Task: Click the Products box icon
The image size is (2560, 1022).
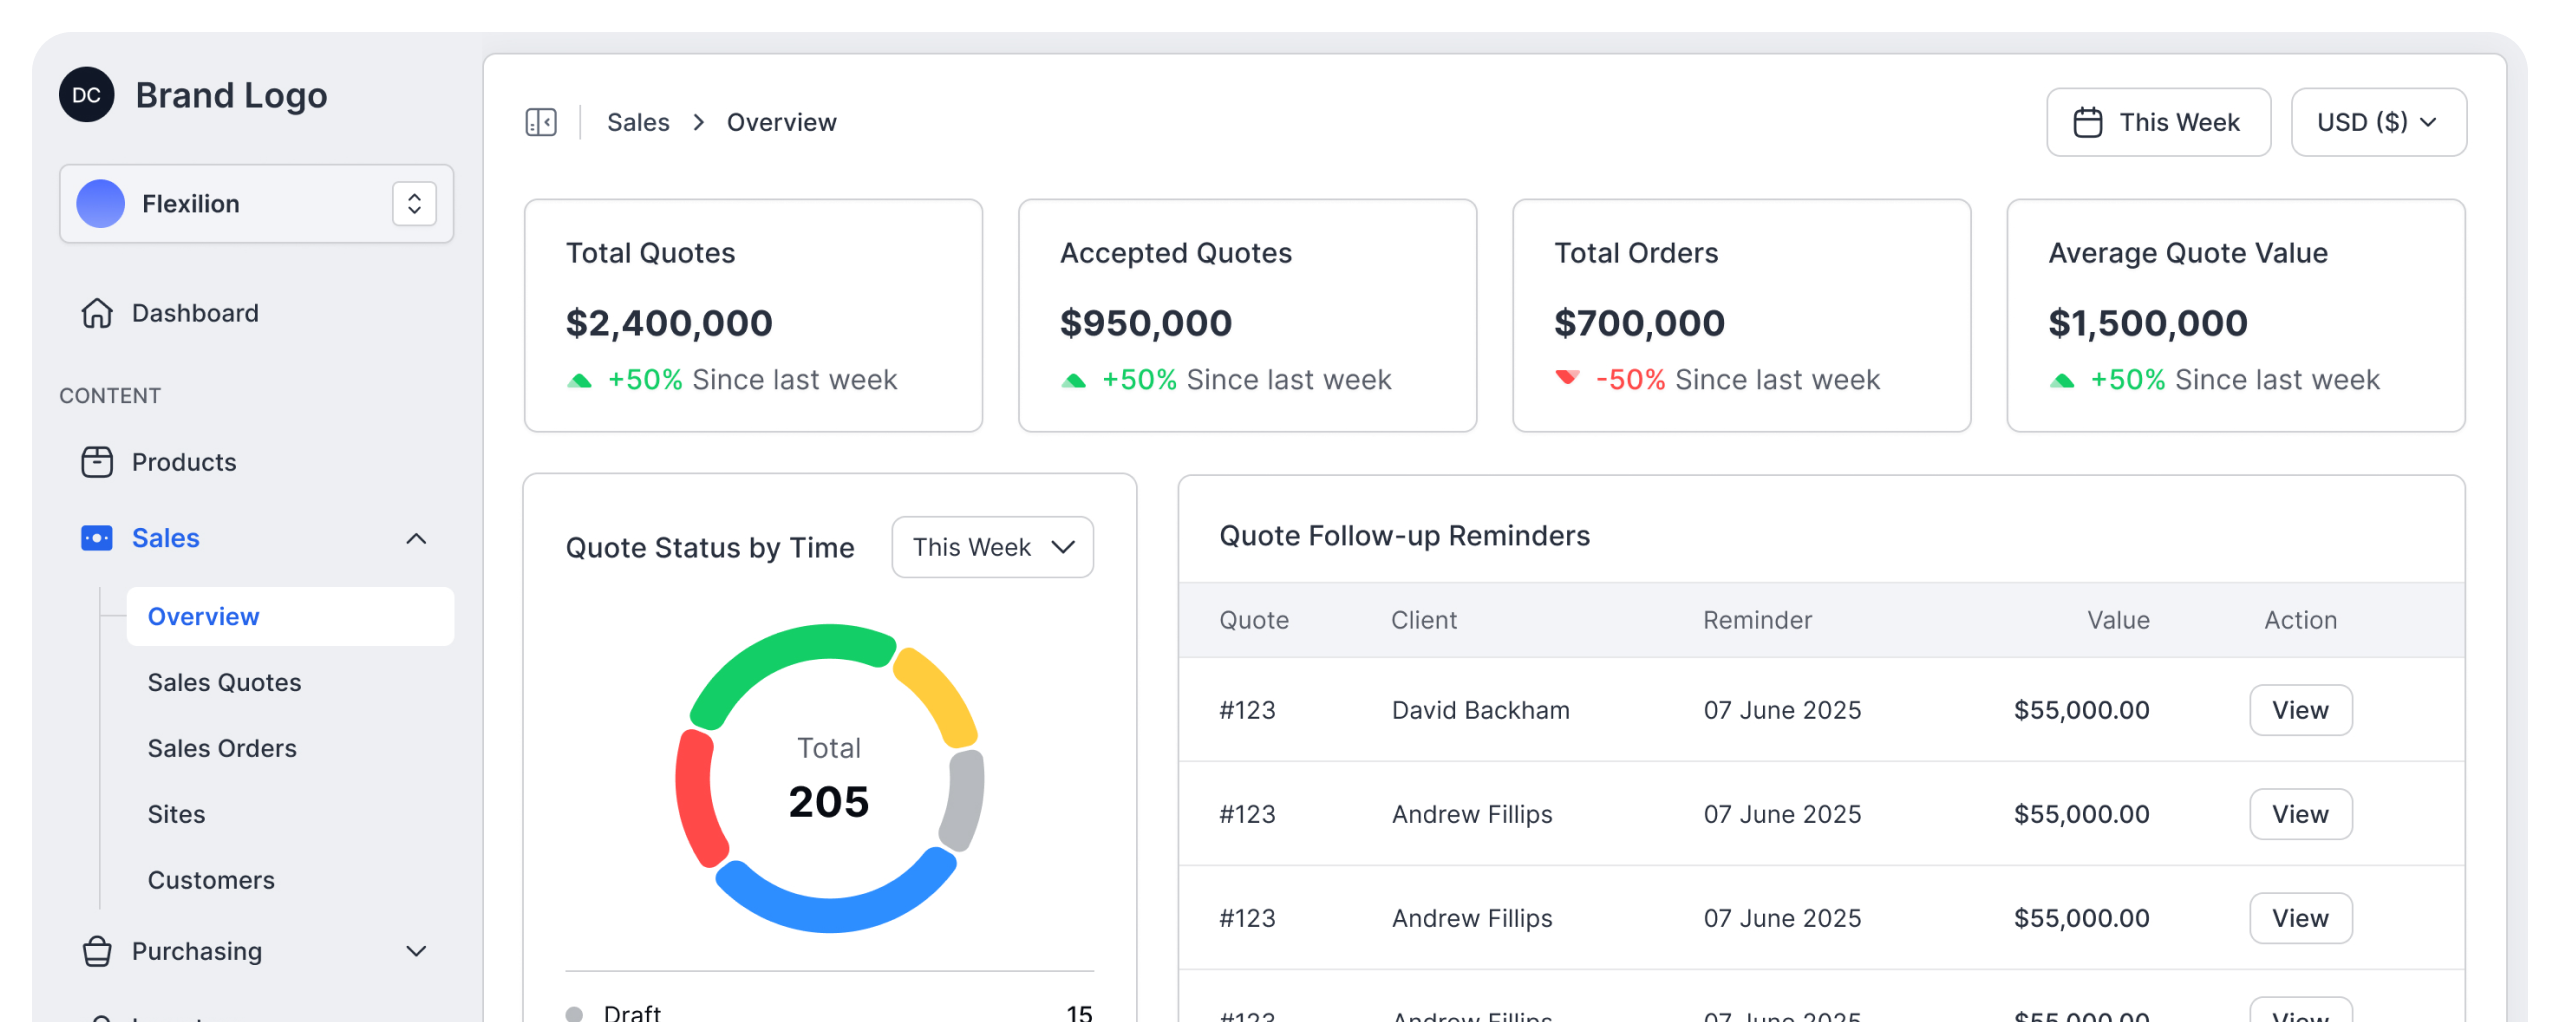Action: (x=97, y=462)
